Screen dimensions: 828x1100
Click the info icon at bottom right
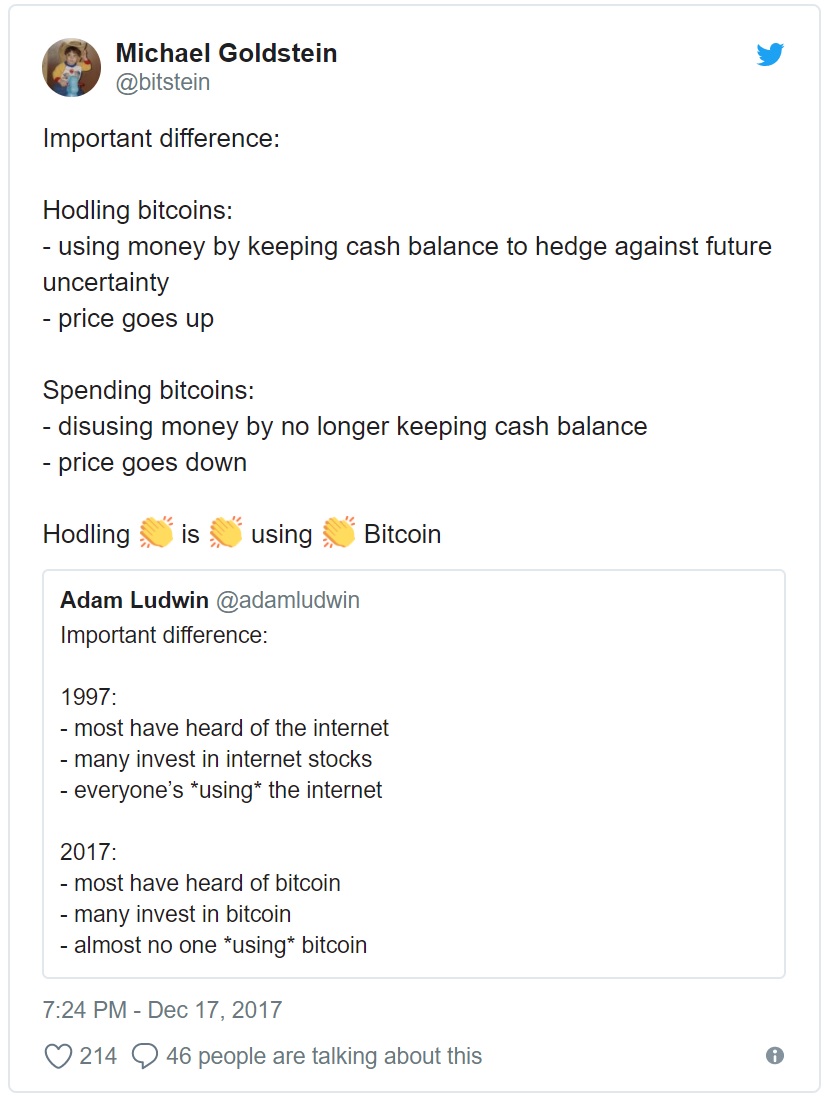[775, 1056]
